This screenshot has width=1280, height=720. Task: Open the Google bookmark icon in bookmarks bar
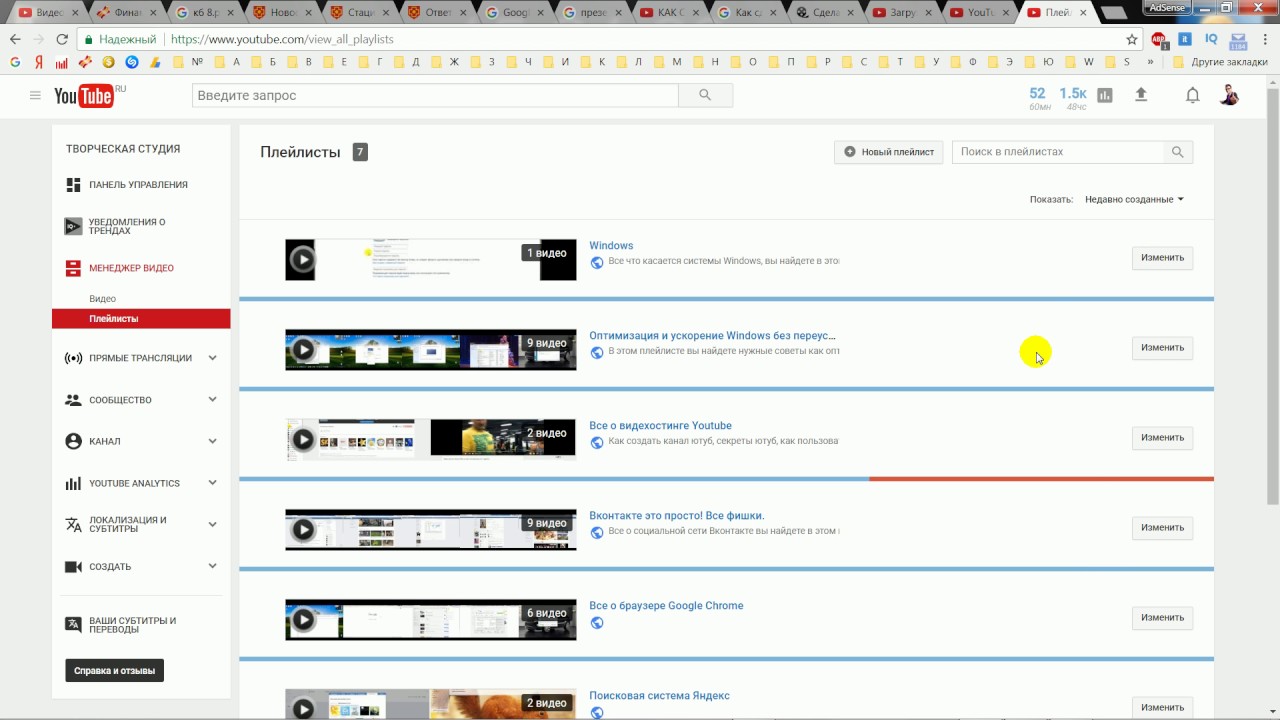[15, 62]
